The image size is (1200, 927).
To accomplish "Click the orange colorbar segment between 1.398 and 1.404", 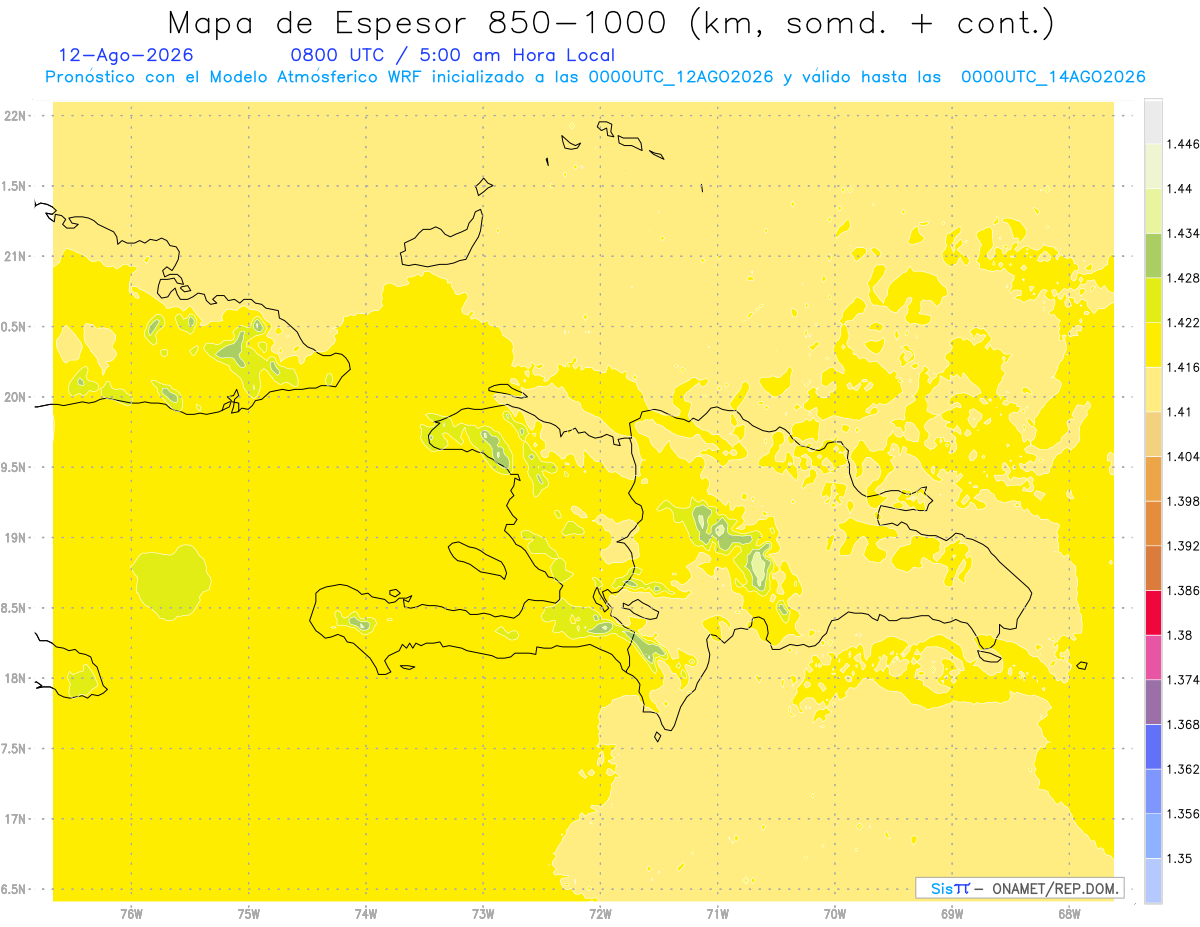I will (1153, 478).
